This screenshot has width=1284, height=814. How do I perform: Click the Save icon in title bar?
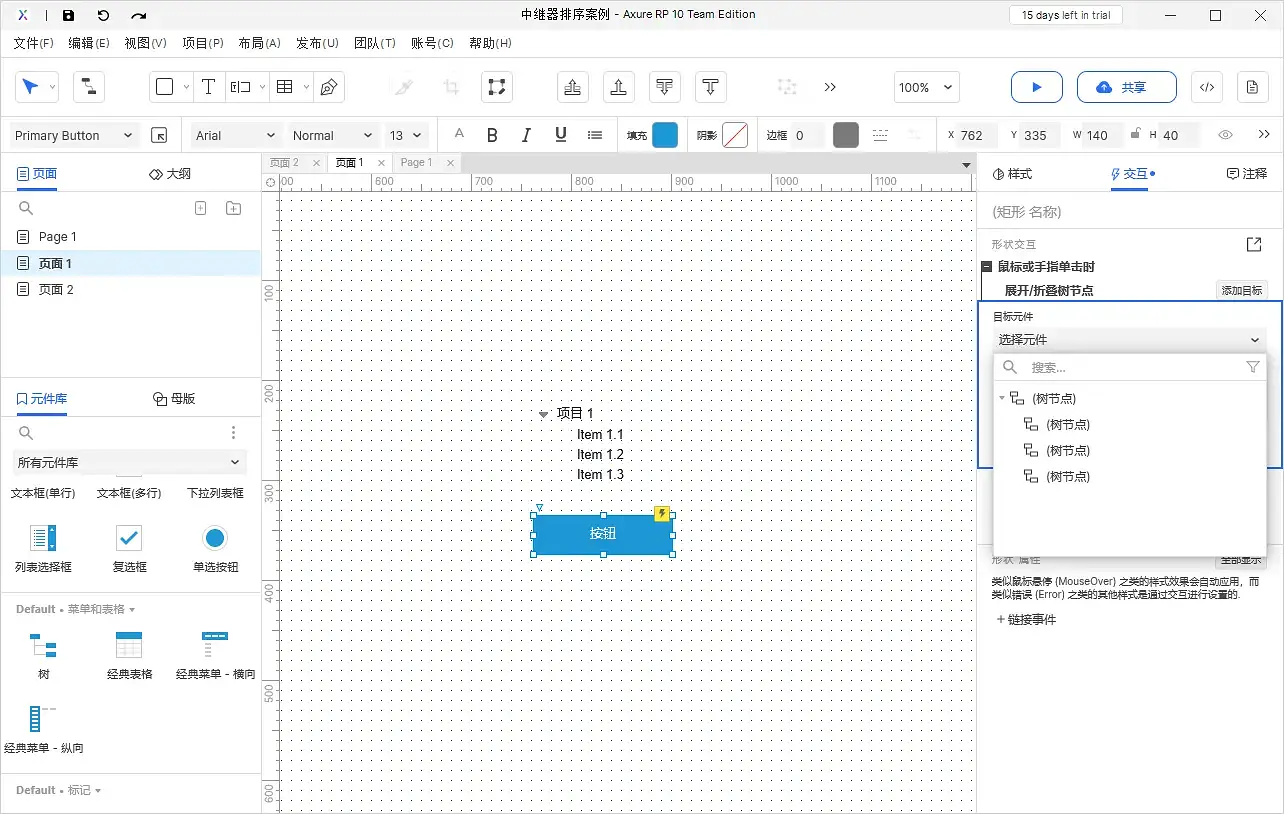tap(68, 15)
